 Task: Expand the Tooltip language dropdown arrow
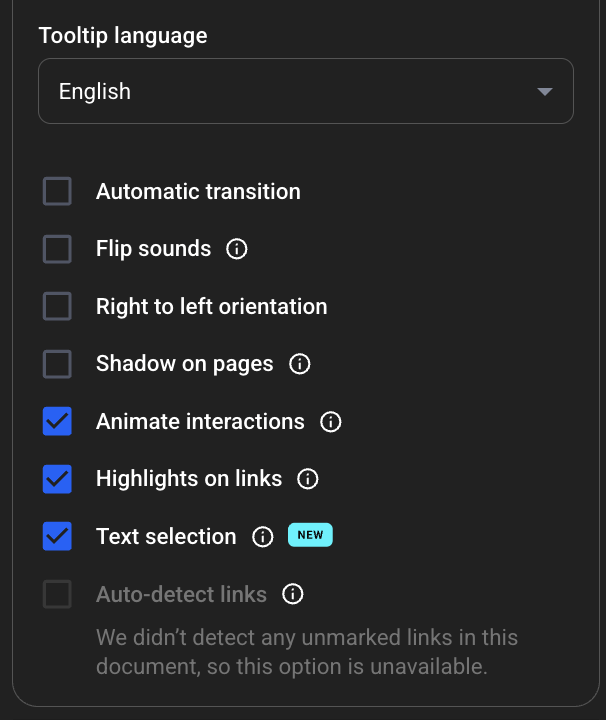pos(544,92)
